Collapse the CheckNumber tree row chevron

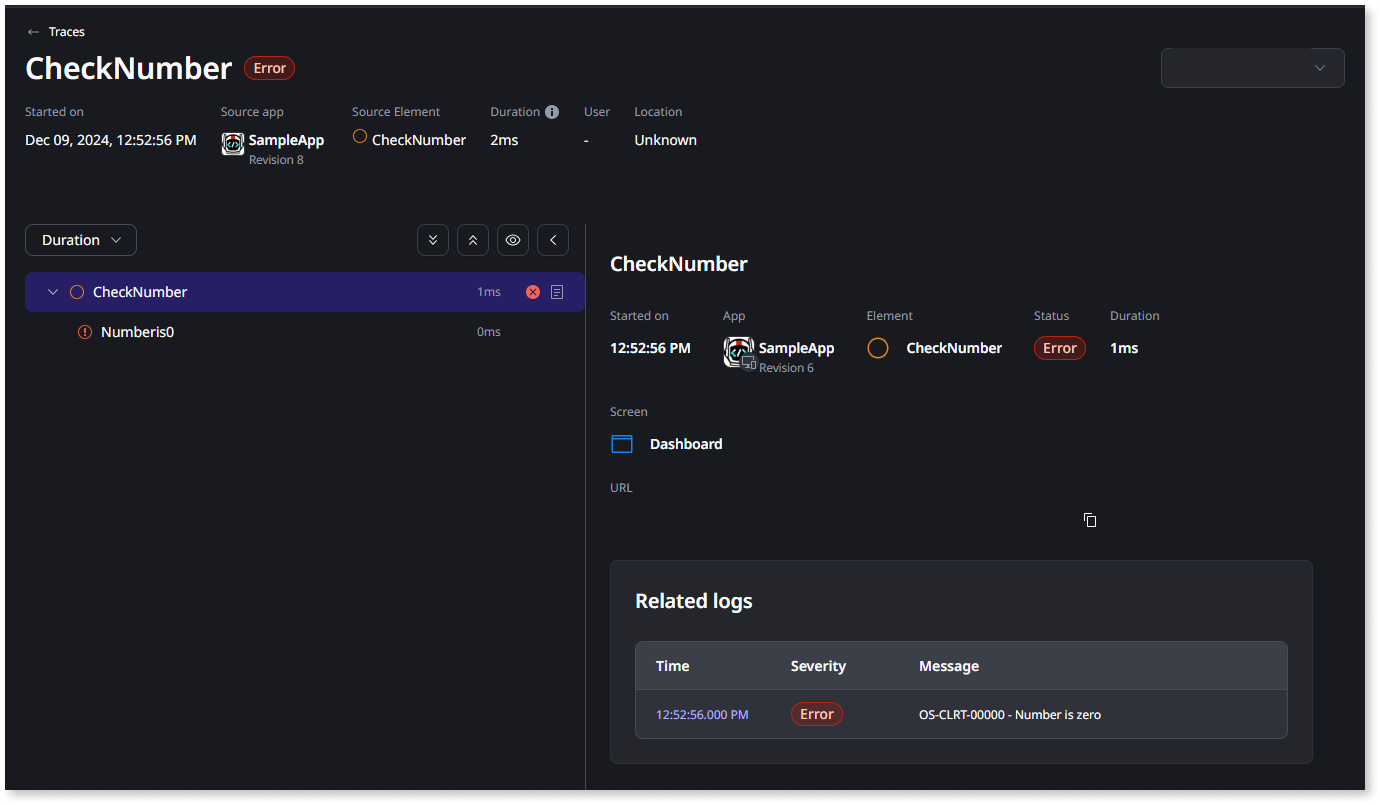[x=53, y=292]
